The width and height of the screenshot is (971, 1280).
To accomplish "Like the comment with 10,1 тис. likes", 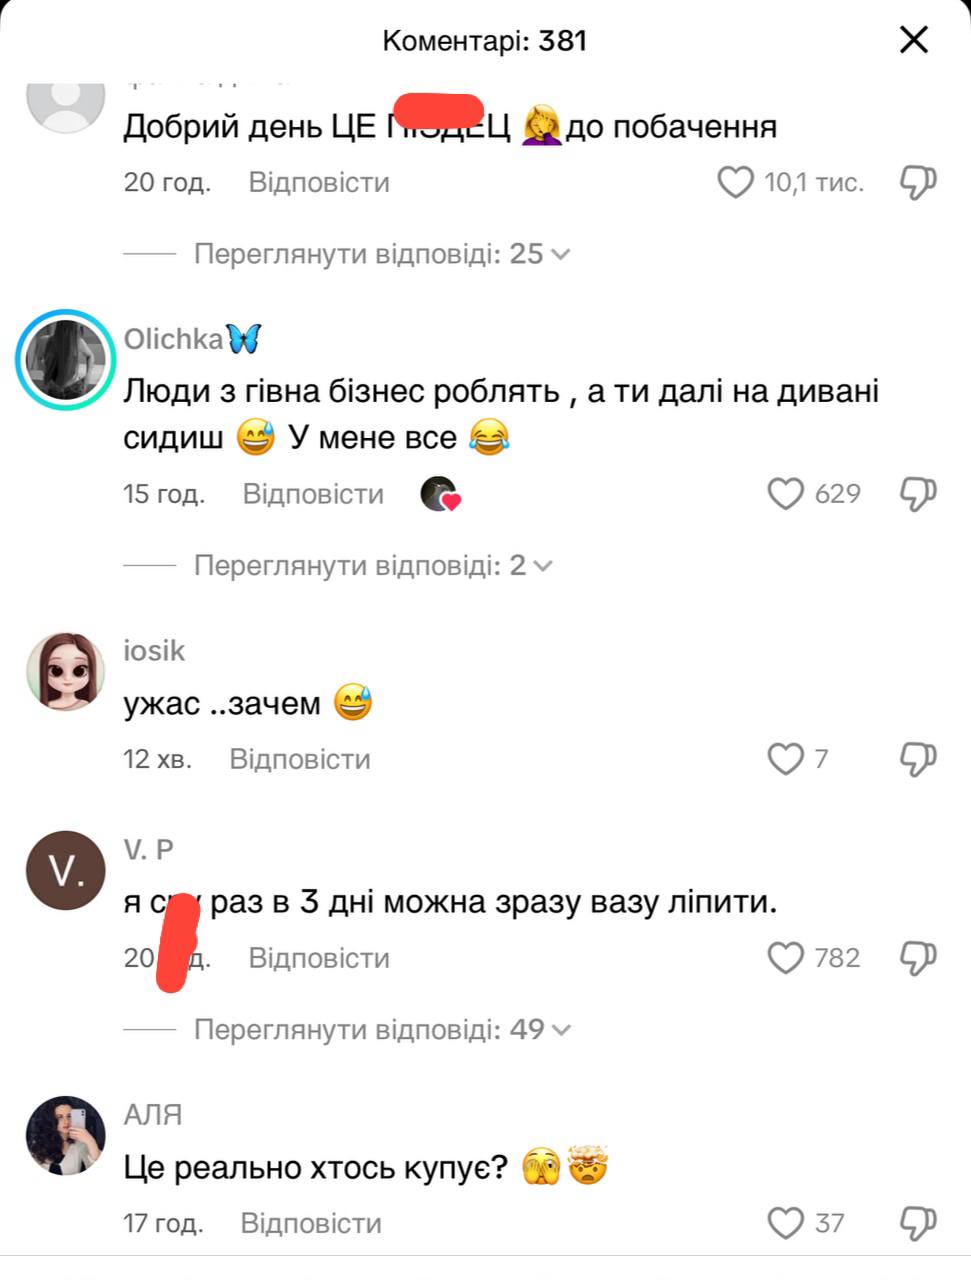I will coord(736,183).
